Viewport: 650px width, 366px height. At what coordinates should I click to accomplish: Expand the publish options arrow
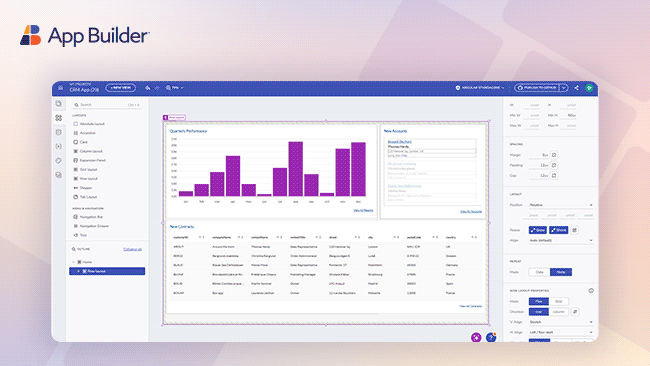click(x=564, y=88)
